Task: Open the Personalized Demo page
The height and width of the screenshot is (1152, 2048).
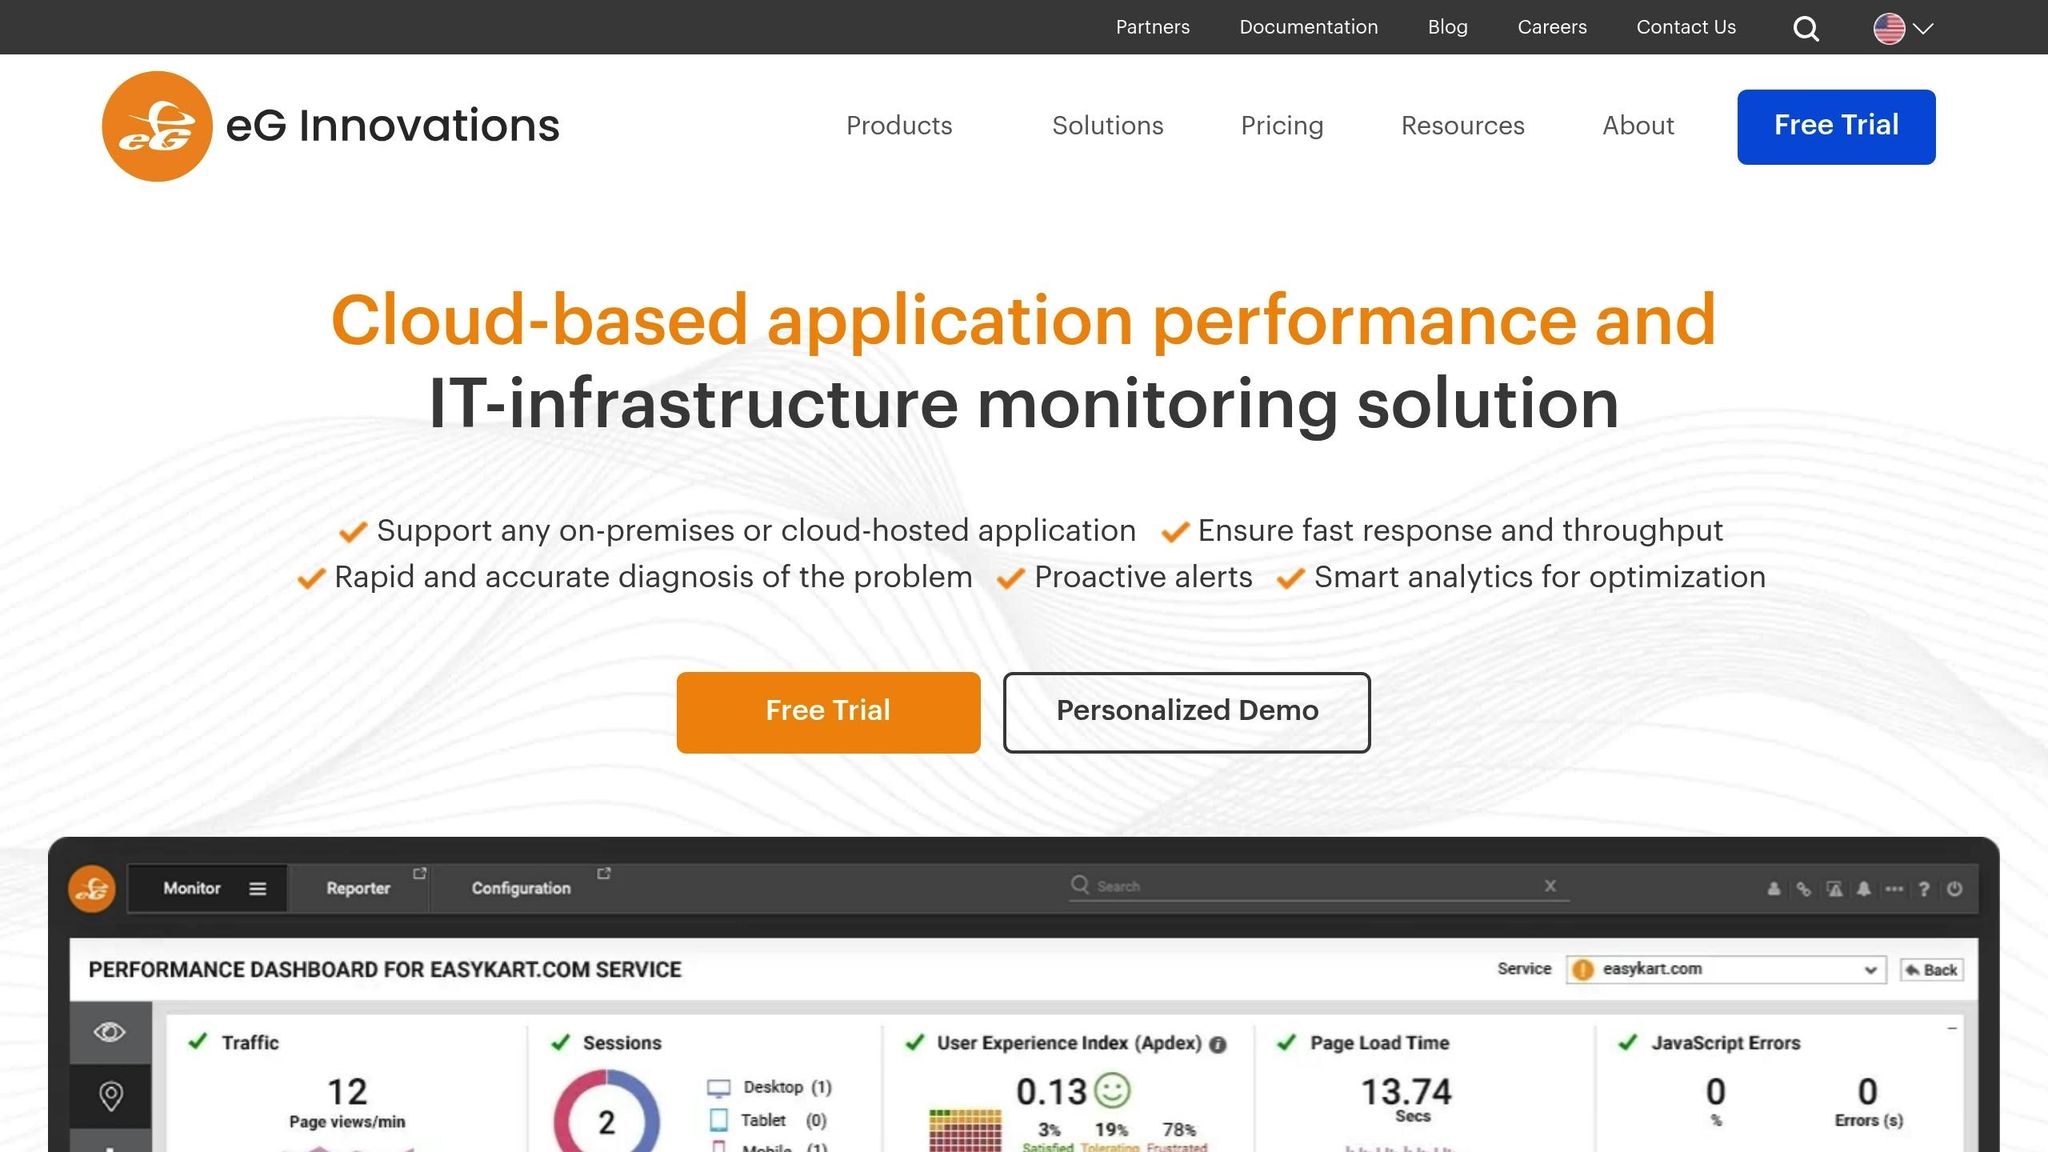Action: [1186, 711]
